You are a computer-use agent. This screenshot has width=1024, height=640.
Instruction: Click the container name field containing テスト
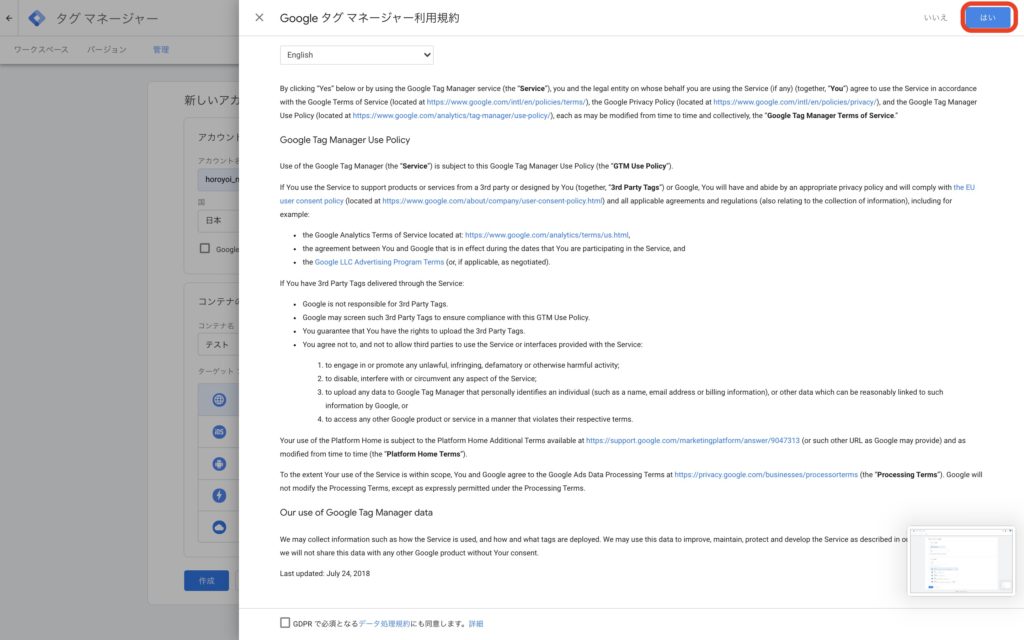pyautogui.click(x=218, y=345)
